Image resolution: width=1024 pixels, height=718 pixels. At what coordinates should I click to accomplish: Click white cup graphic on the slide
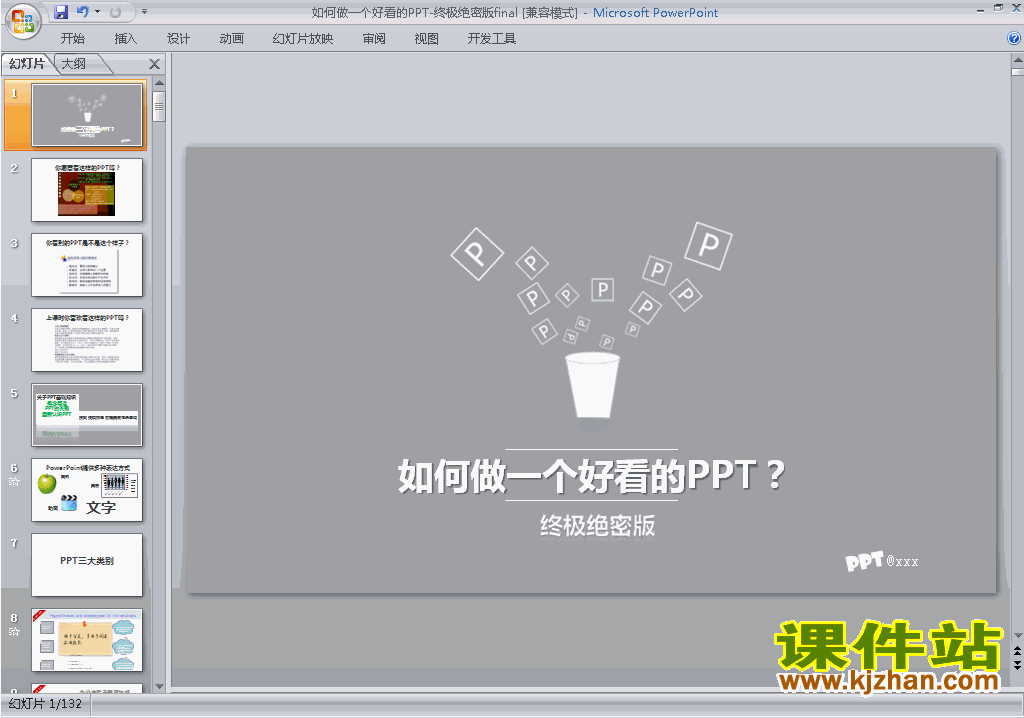click(x=592, y=385)
